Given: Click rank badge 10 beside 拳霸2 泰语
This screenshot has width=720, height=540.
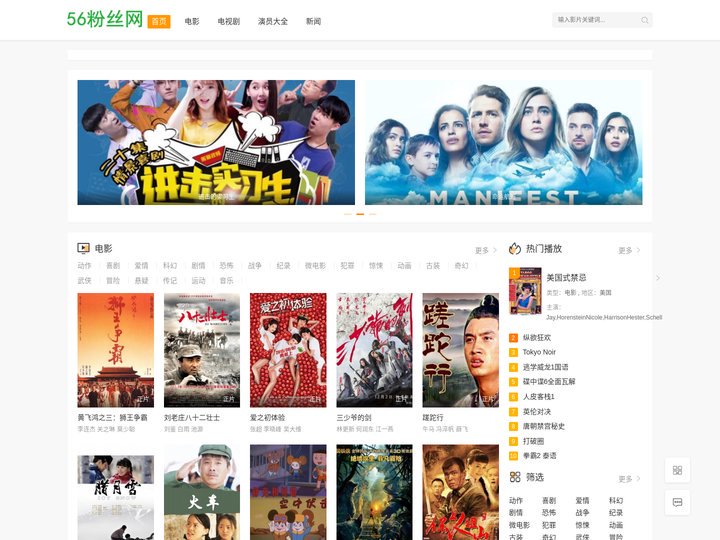Looking at the screenshot, I should (x=513, y=456).
